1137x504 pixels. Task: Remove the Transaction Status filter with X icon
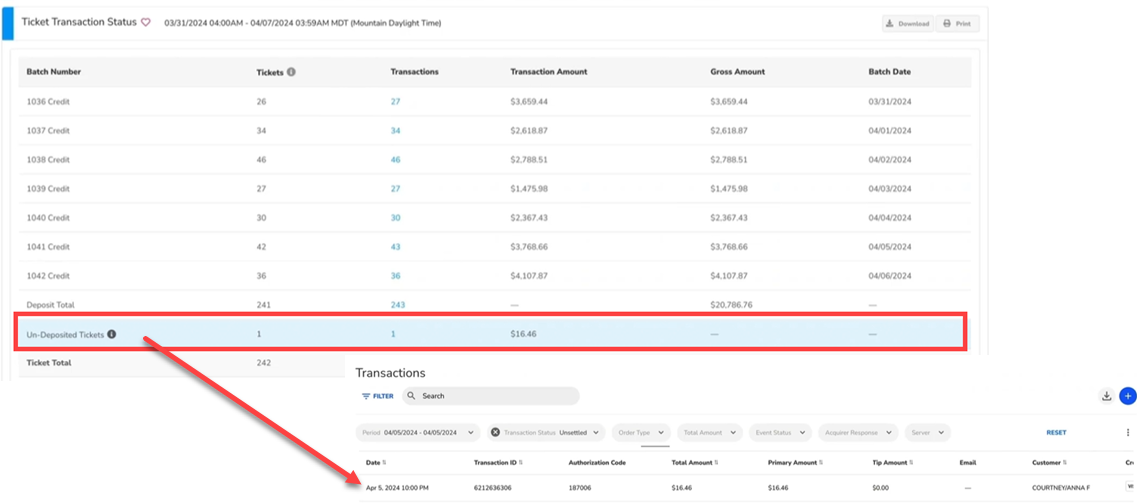tap(495, 433)
